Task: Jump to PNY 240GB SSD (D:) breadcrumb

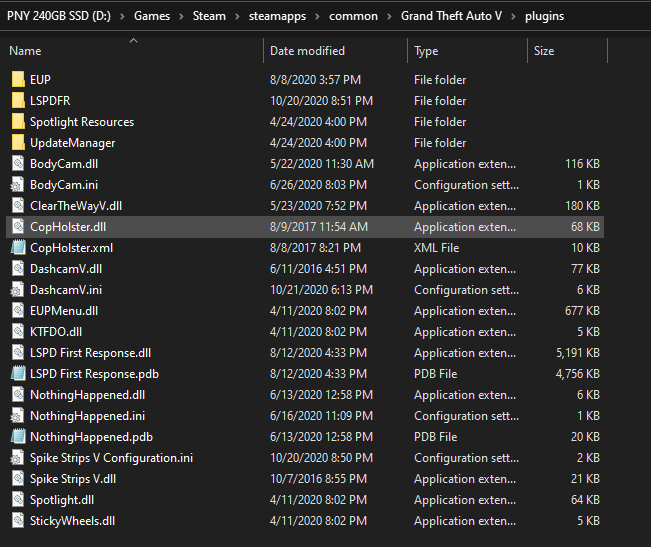Action: (57, 17)
